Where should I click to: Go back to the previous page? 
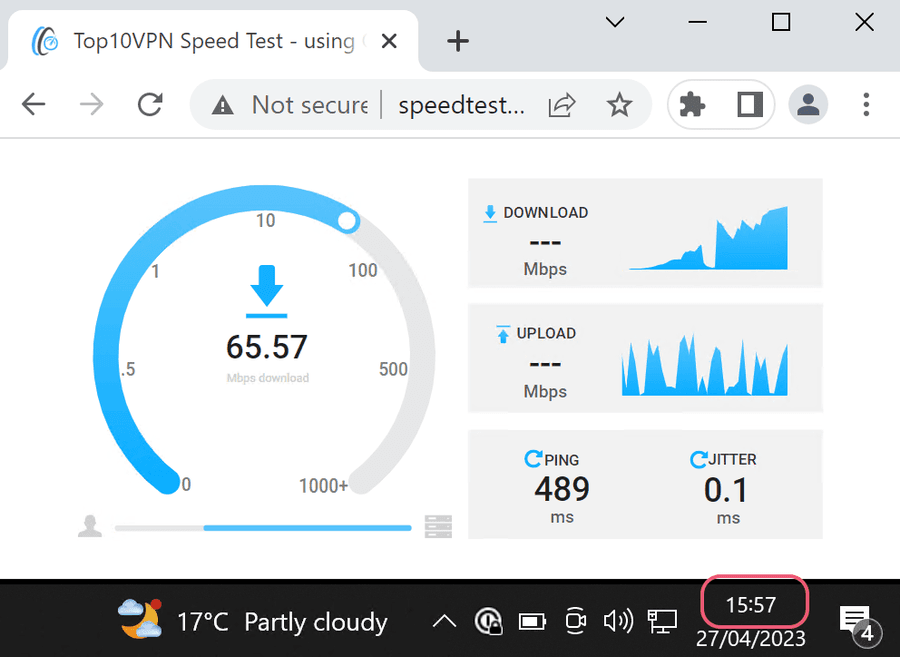[x=34, y=105]
